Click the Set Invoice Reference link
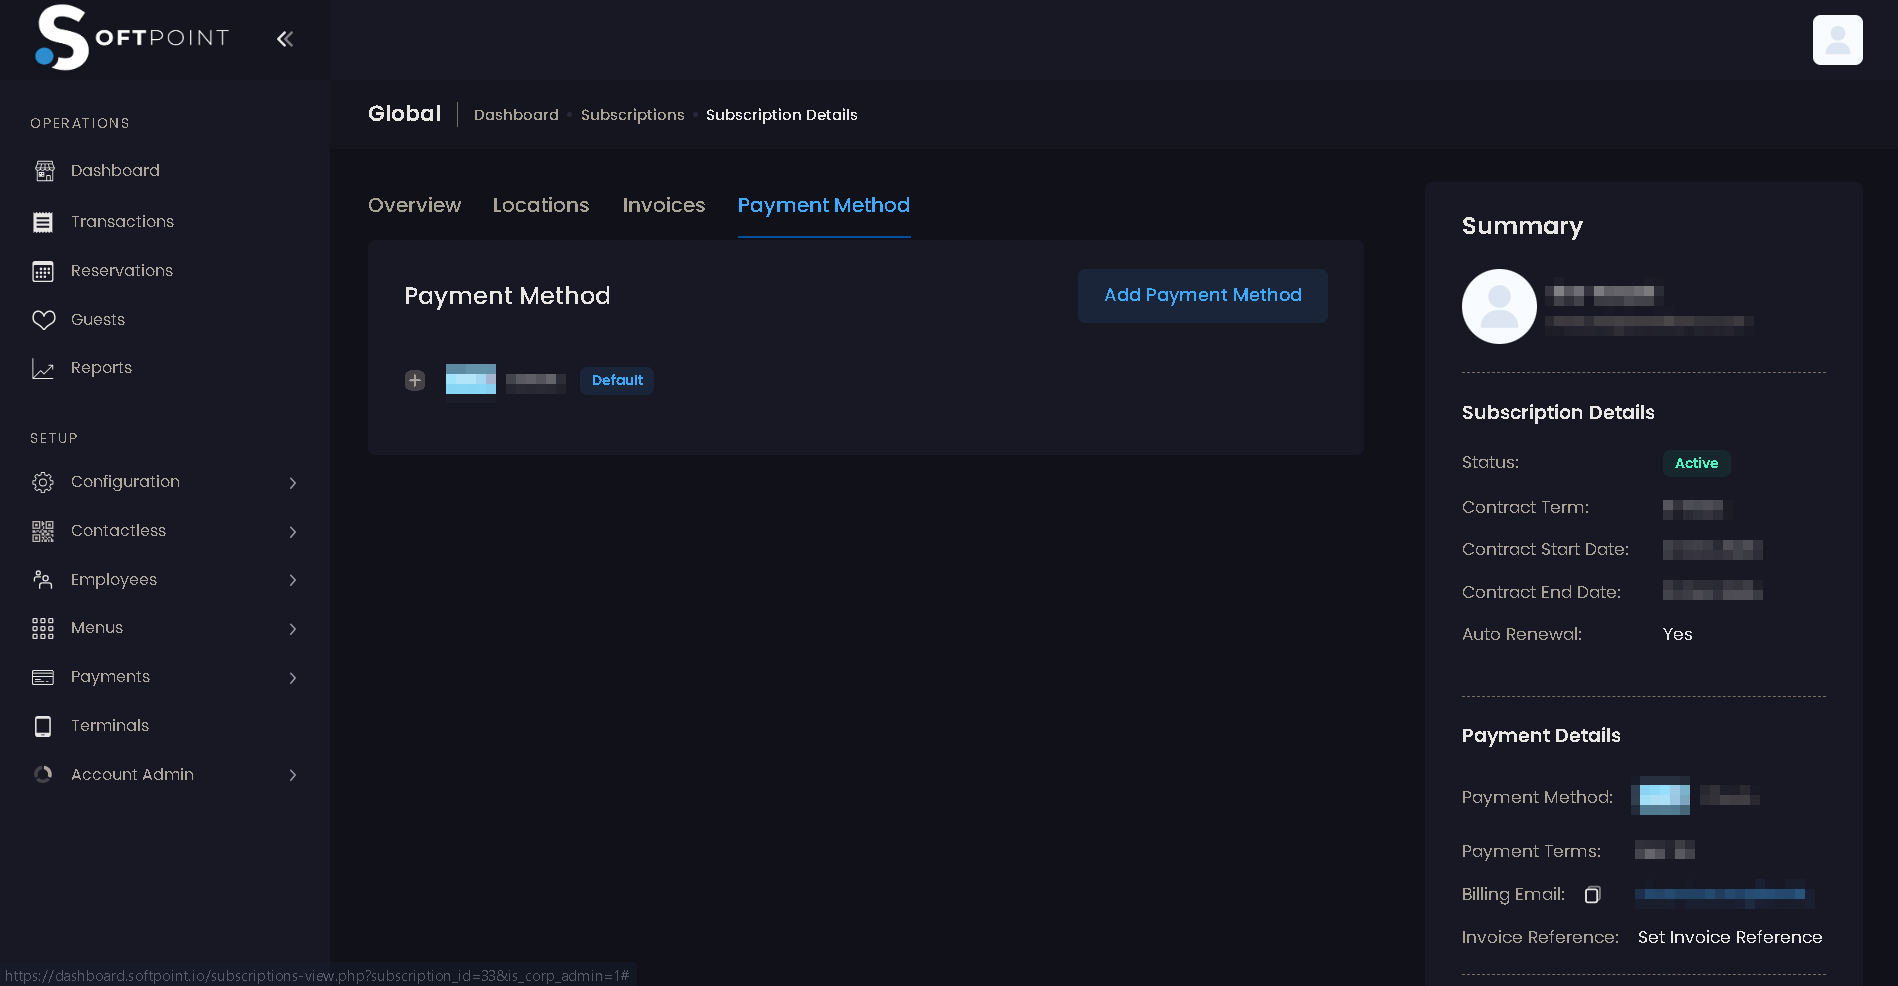Image resolution: width=1898 pixels, height=986 pixels. tap(1729, 938)
